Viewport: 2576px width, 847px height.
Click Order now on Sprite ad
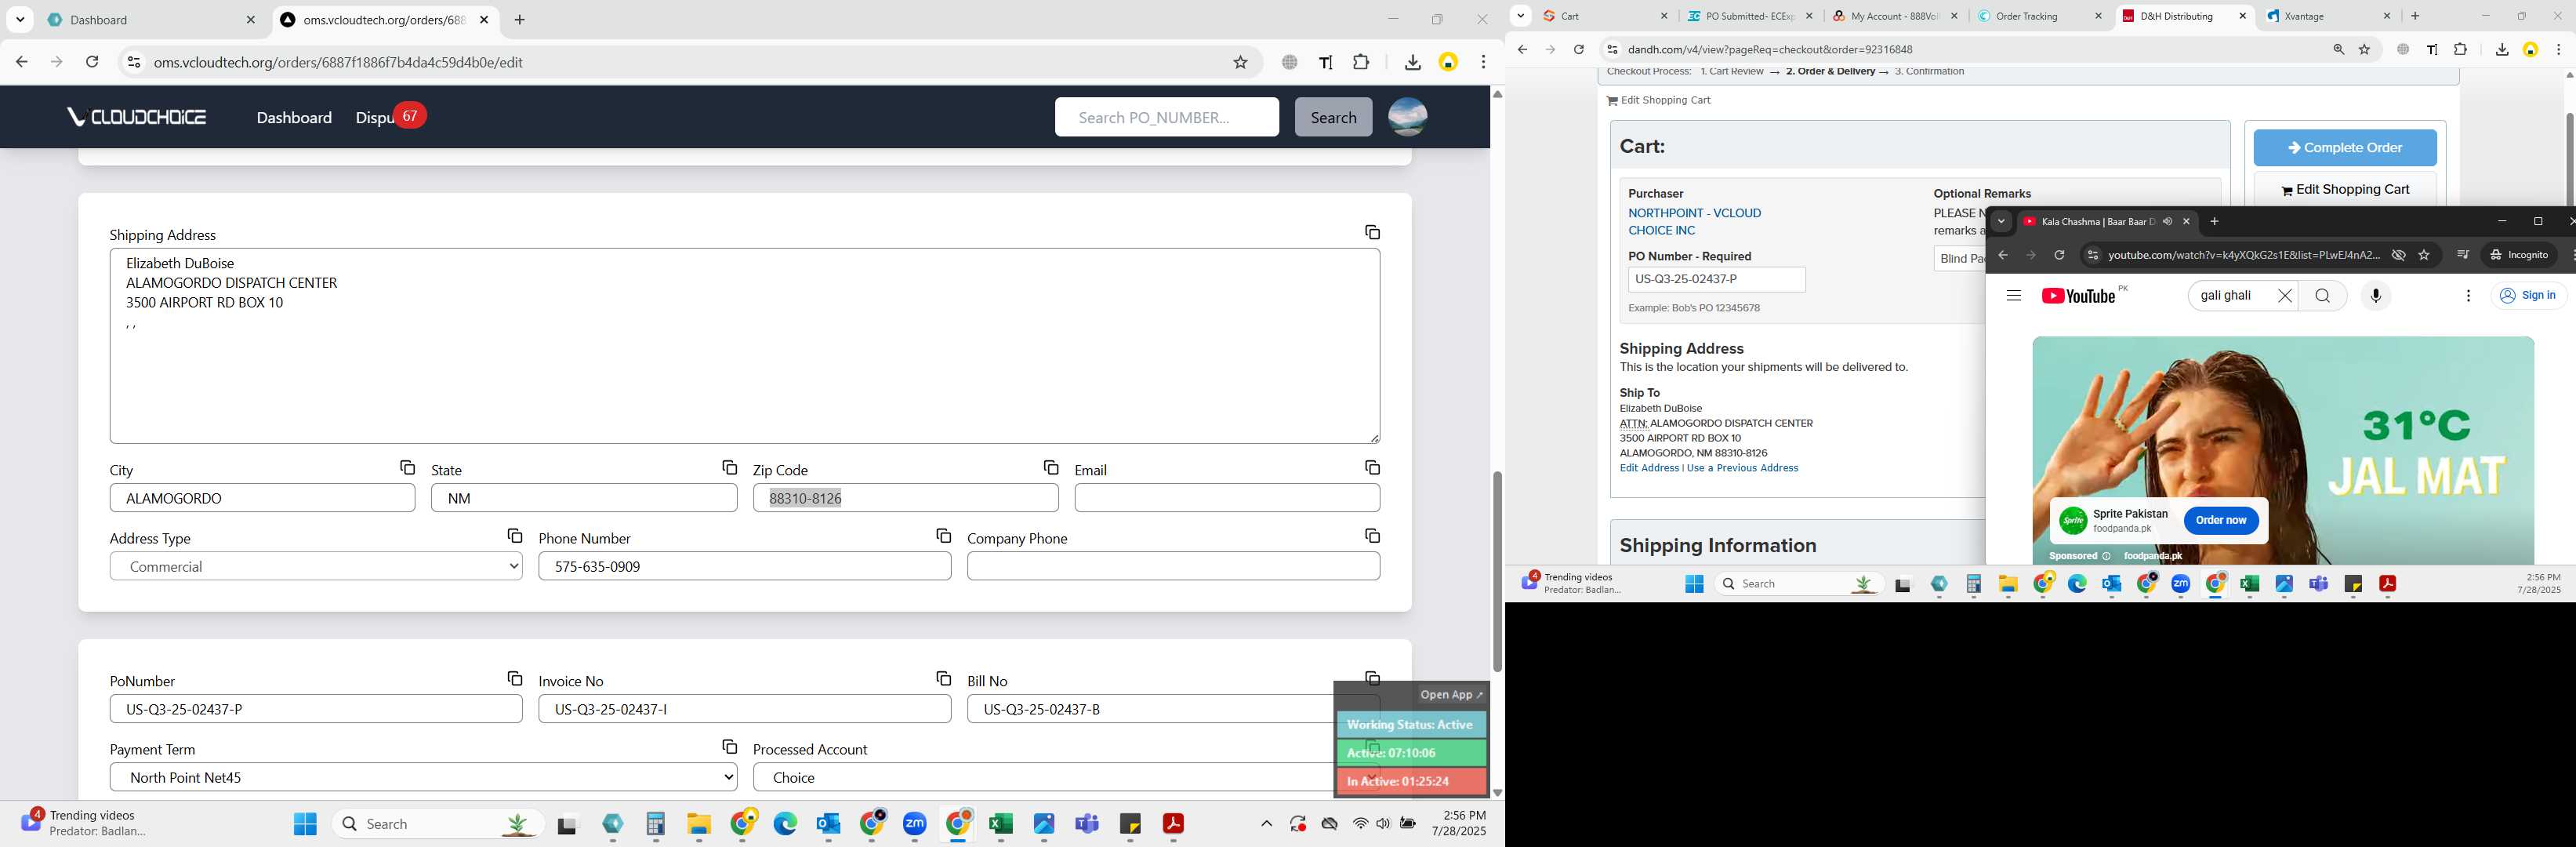click(2220, 520)
